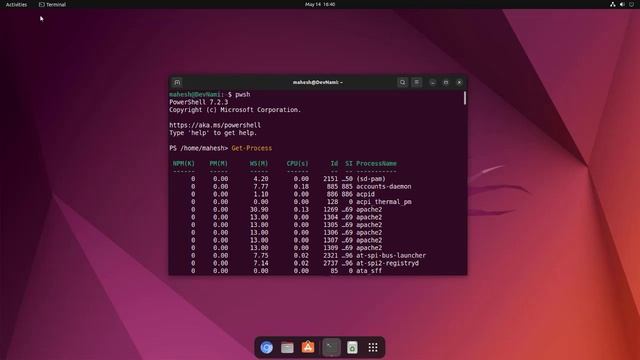Click the ProcessName column header
The width and height of the screenshot is (640, 360).
coord(376,163)
